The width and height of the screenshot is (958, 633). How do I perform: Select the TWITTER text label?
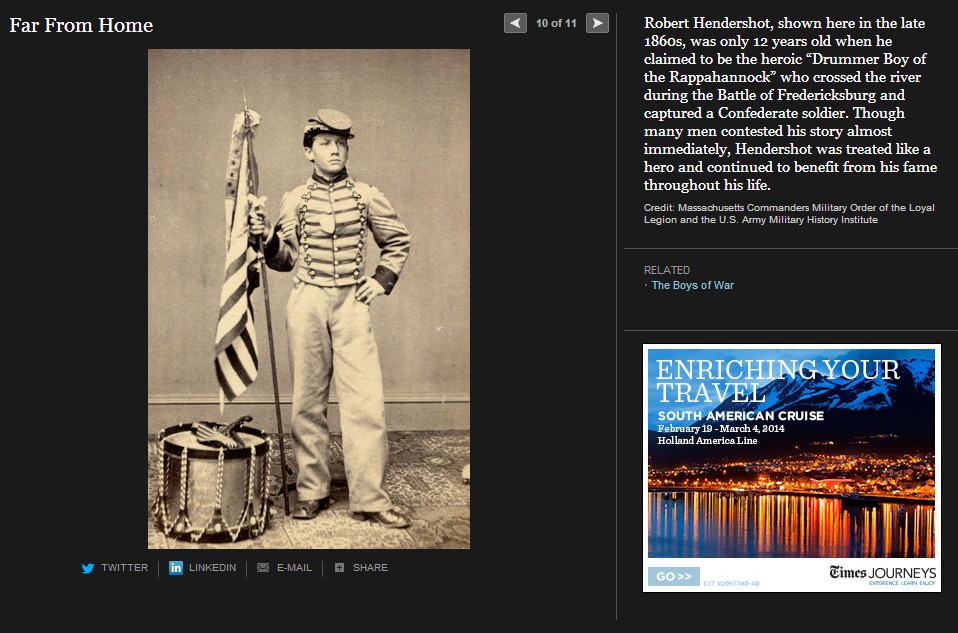click(x=125, y=568)
